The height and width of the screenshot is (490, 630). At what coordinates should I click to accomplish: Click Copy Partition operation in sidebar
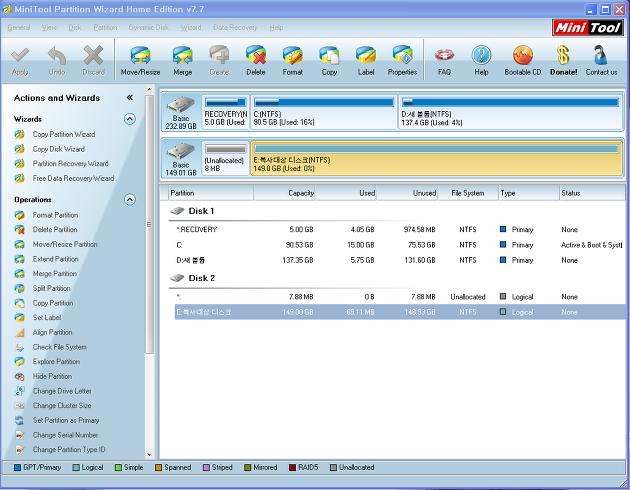[53, 303]
